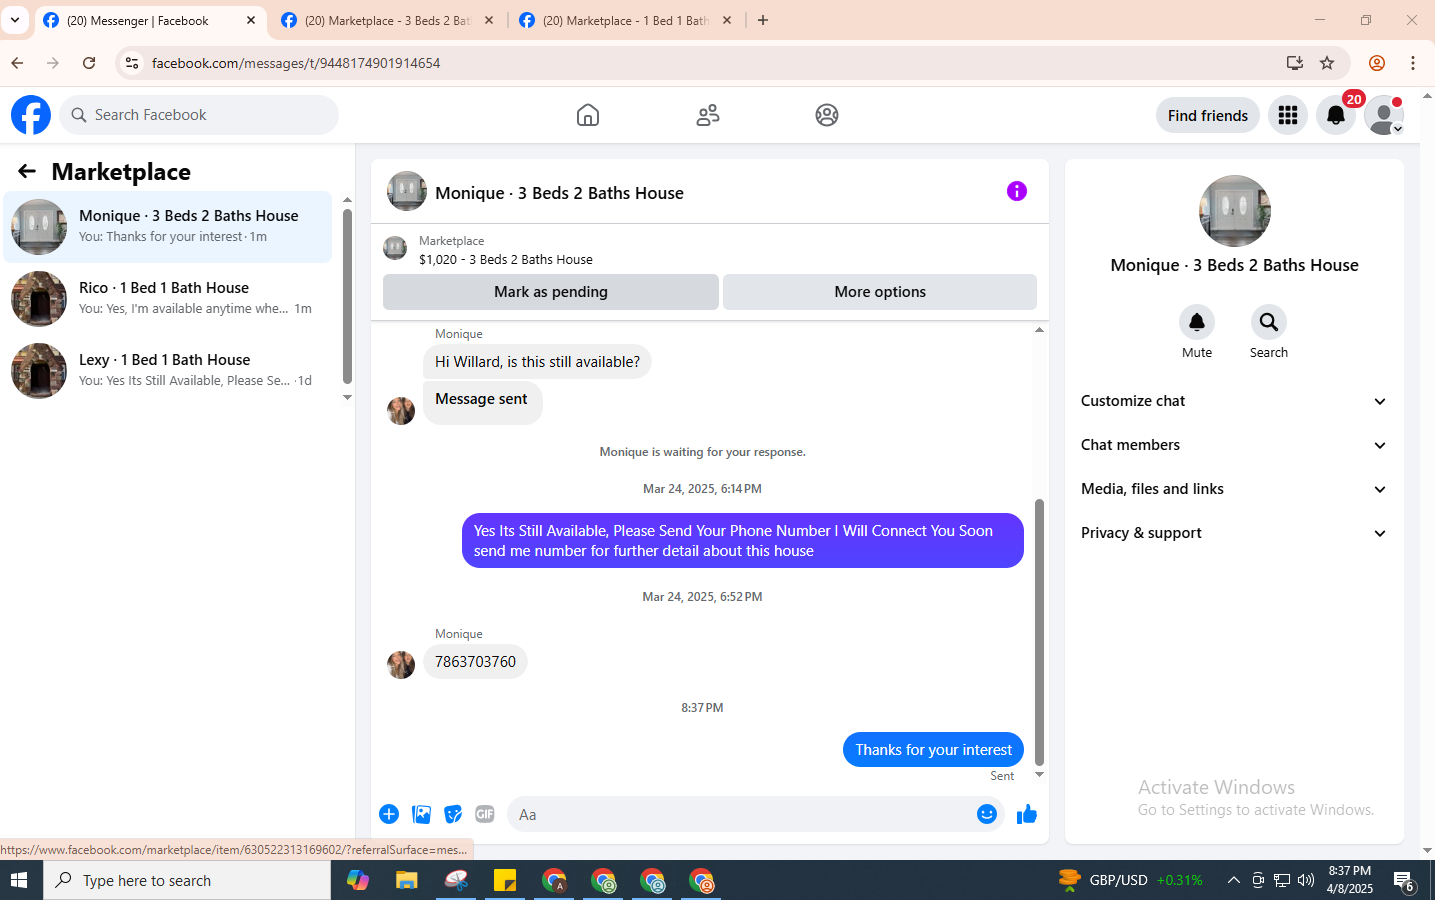Click the Hi Willard, is this still available message
The width and height of the screenshot is (1435, 900).
(x=537, y=362)
